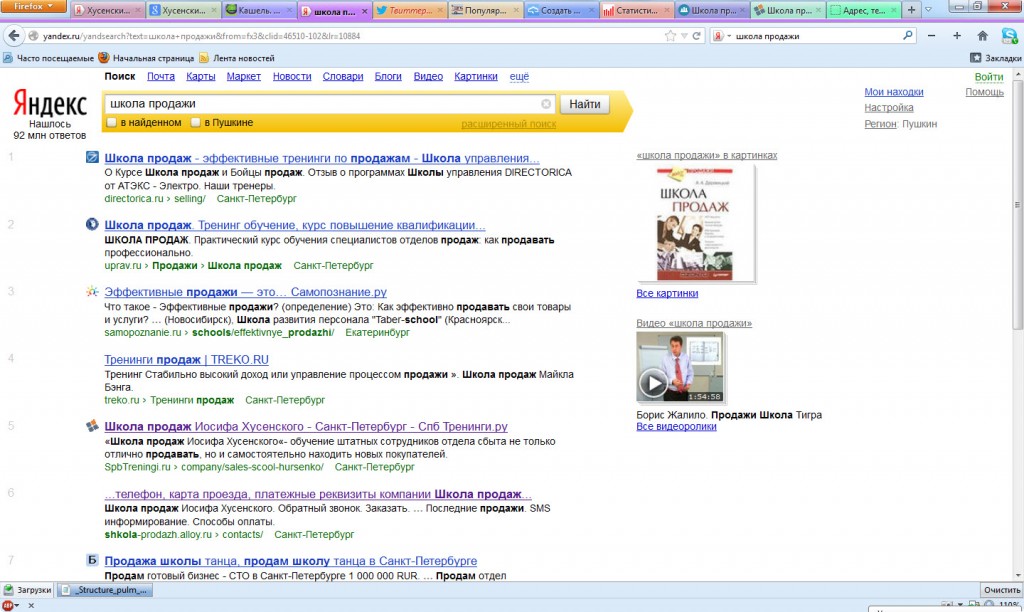This screenshot has height=612, width=1024.
Task: Open the Все картинки link
Action: click(667, 293)
